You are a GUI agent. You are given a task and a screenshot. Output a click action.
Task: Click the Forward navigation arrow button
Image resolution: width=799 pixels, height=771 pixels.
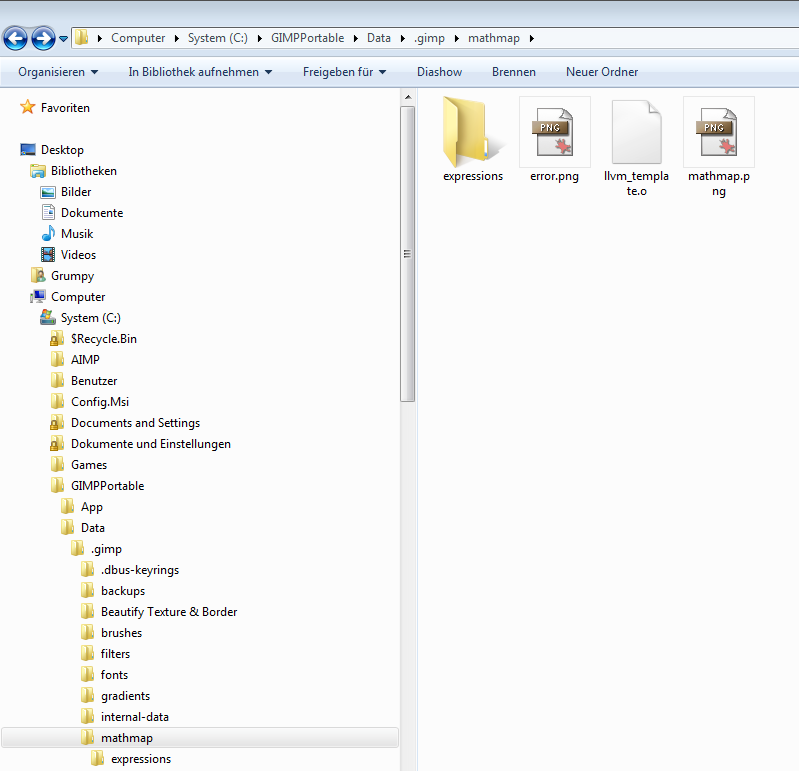click(43, 39)
